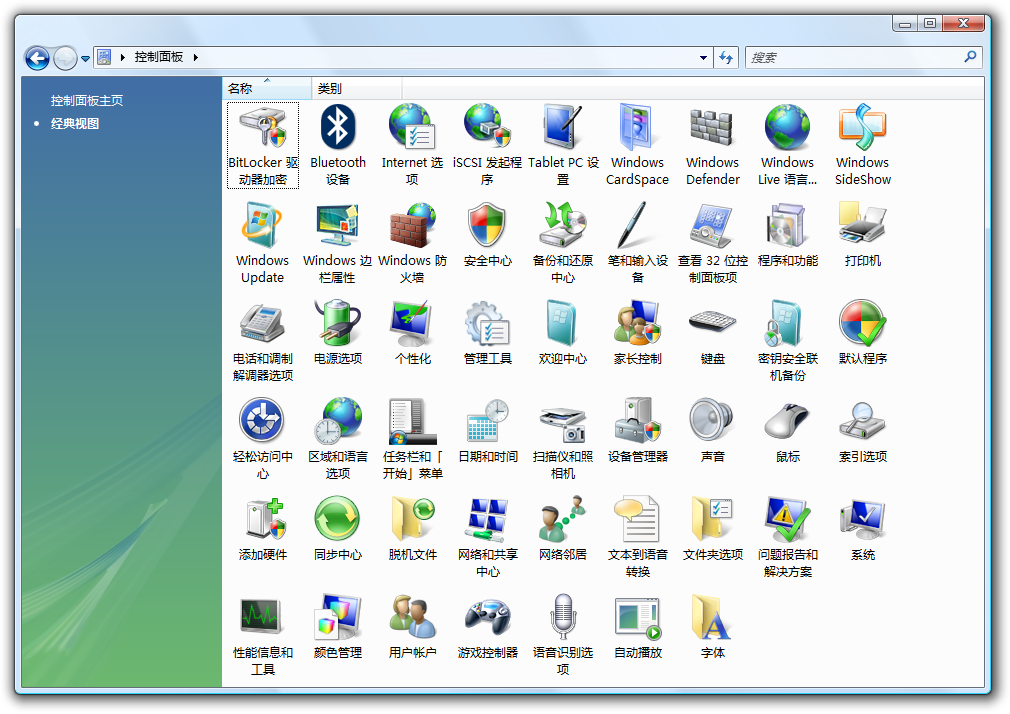Open 日期和时间 calendar icon
The height and width of the screenshot is (714, 1010).
pyautogui.click(x=487, y=422)
